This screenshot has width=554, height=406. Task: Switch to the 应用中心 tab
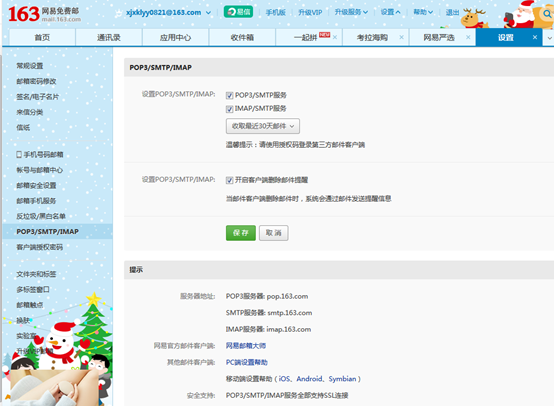(176, 37)
